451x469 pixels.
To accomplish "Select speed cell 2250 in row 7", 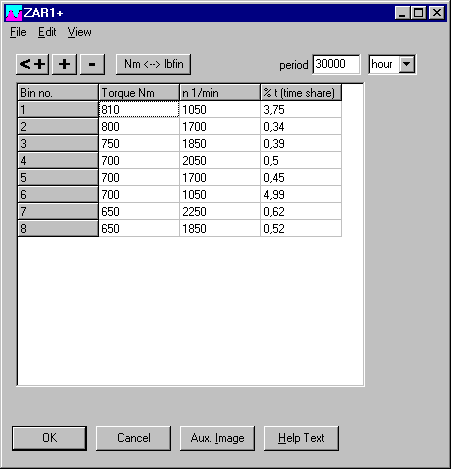I will click(220, 211).
